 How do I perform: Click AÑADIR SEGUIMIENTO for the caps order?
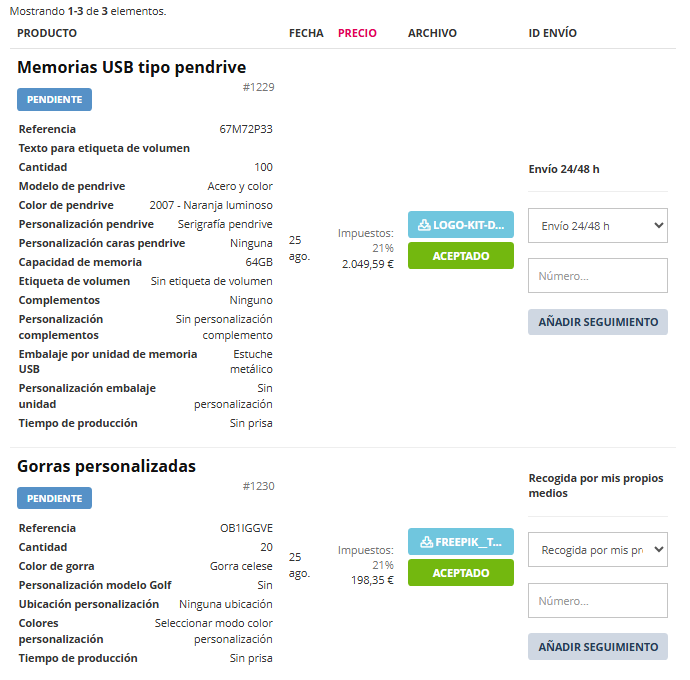click(x=597, y=647)
